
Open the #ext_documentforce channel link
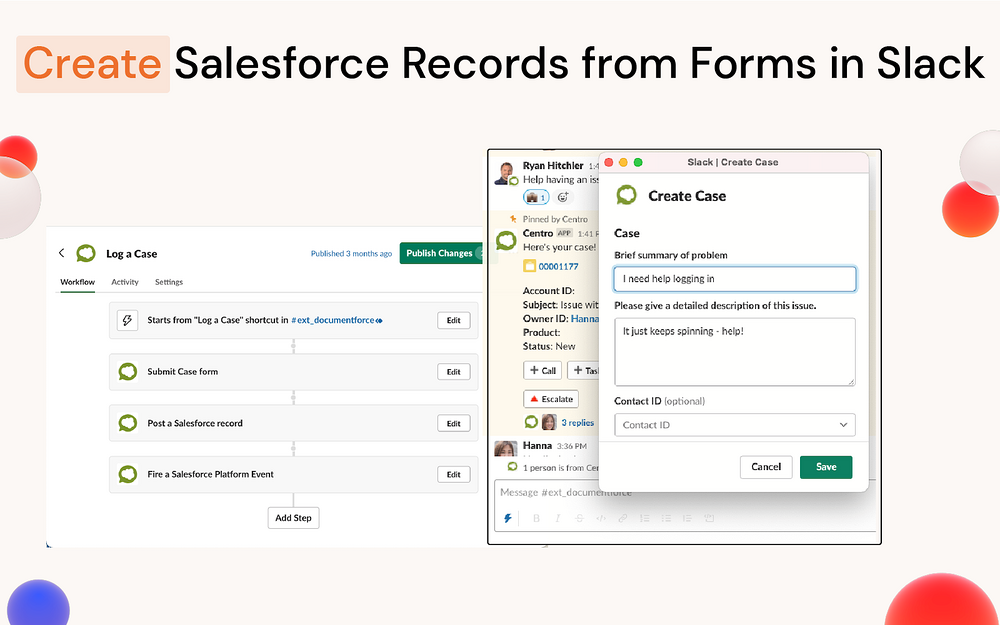tap(337, 320)
